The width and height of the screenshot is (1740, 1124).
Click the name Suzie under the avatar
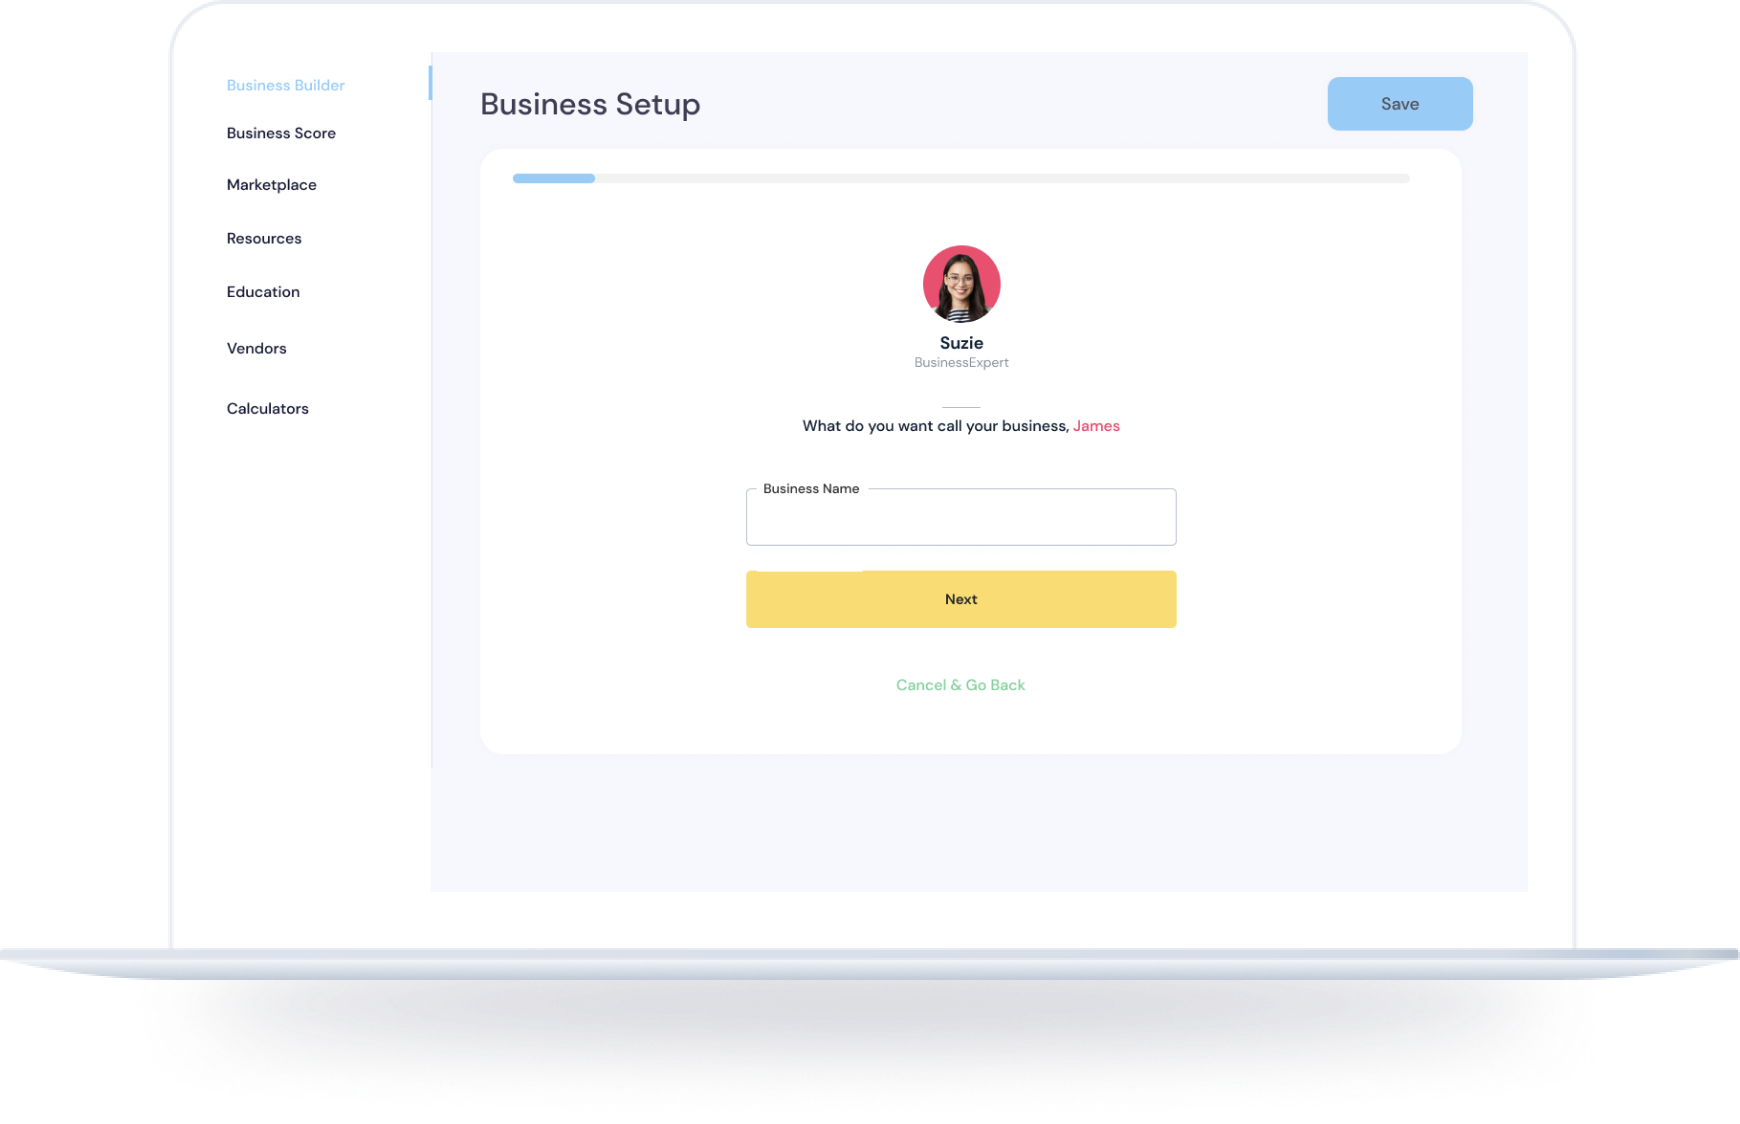click(961, 343)
